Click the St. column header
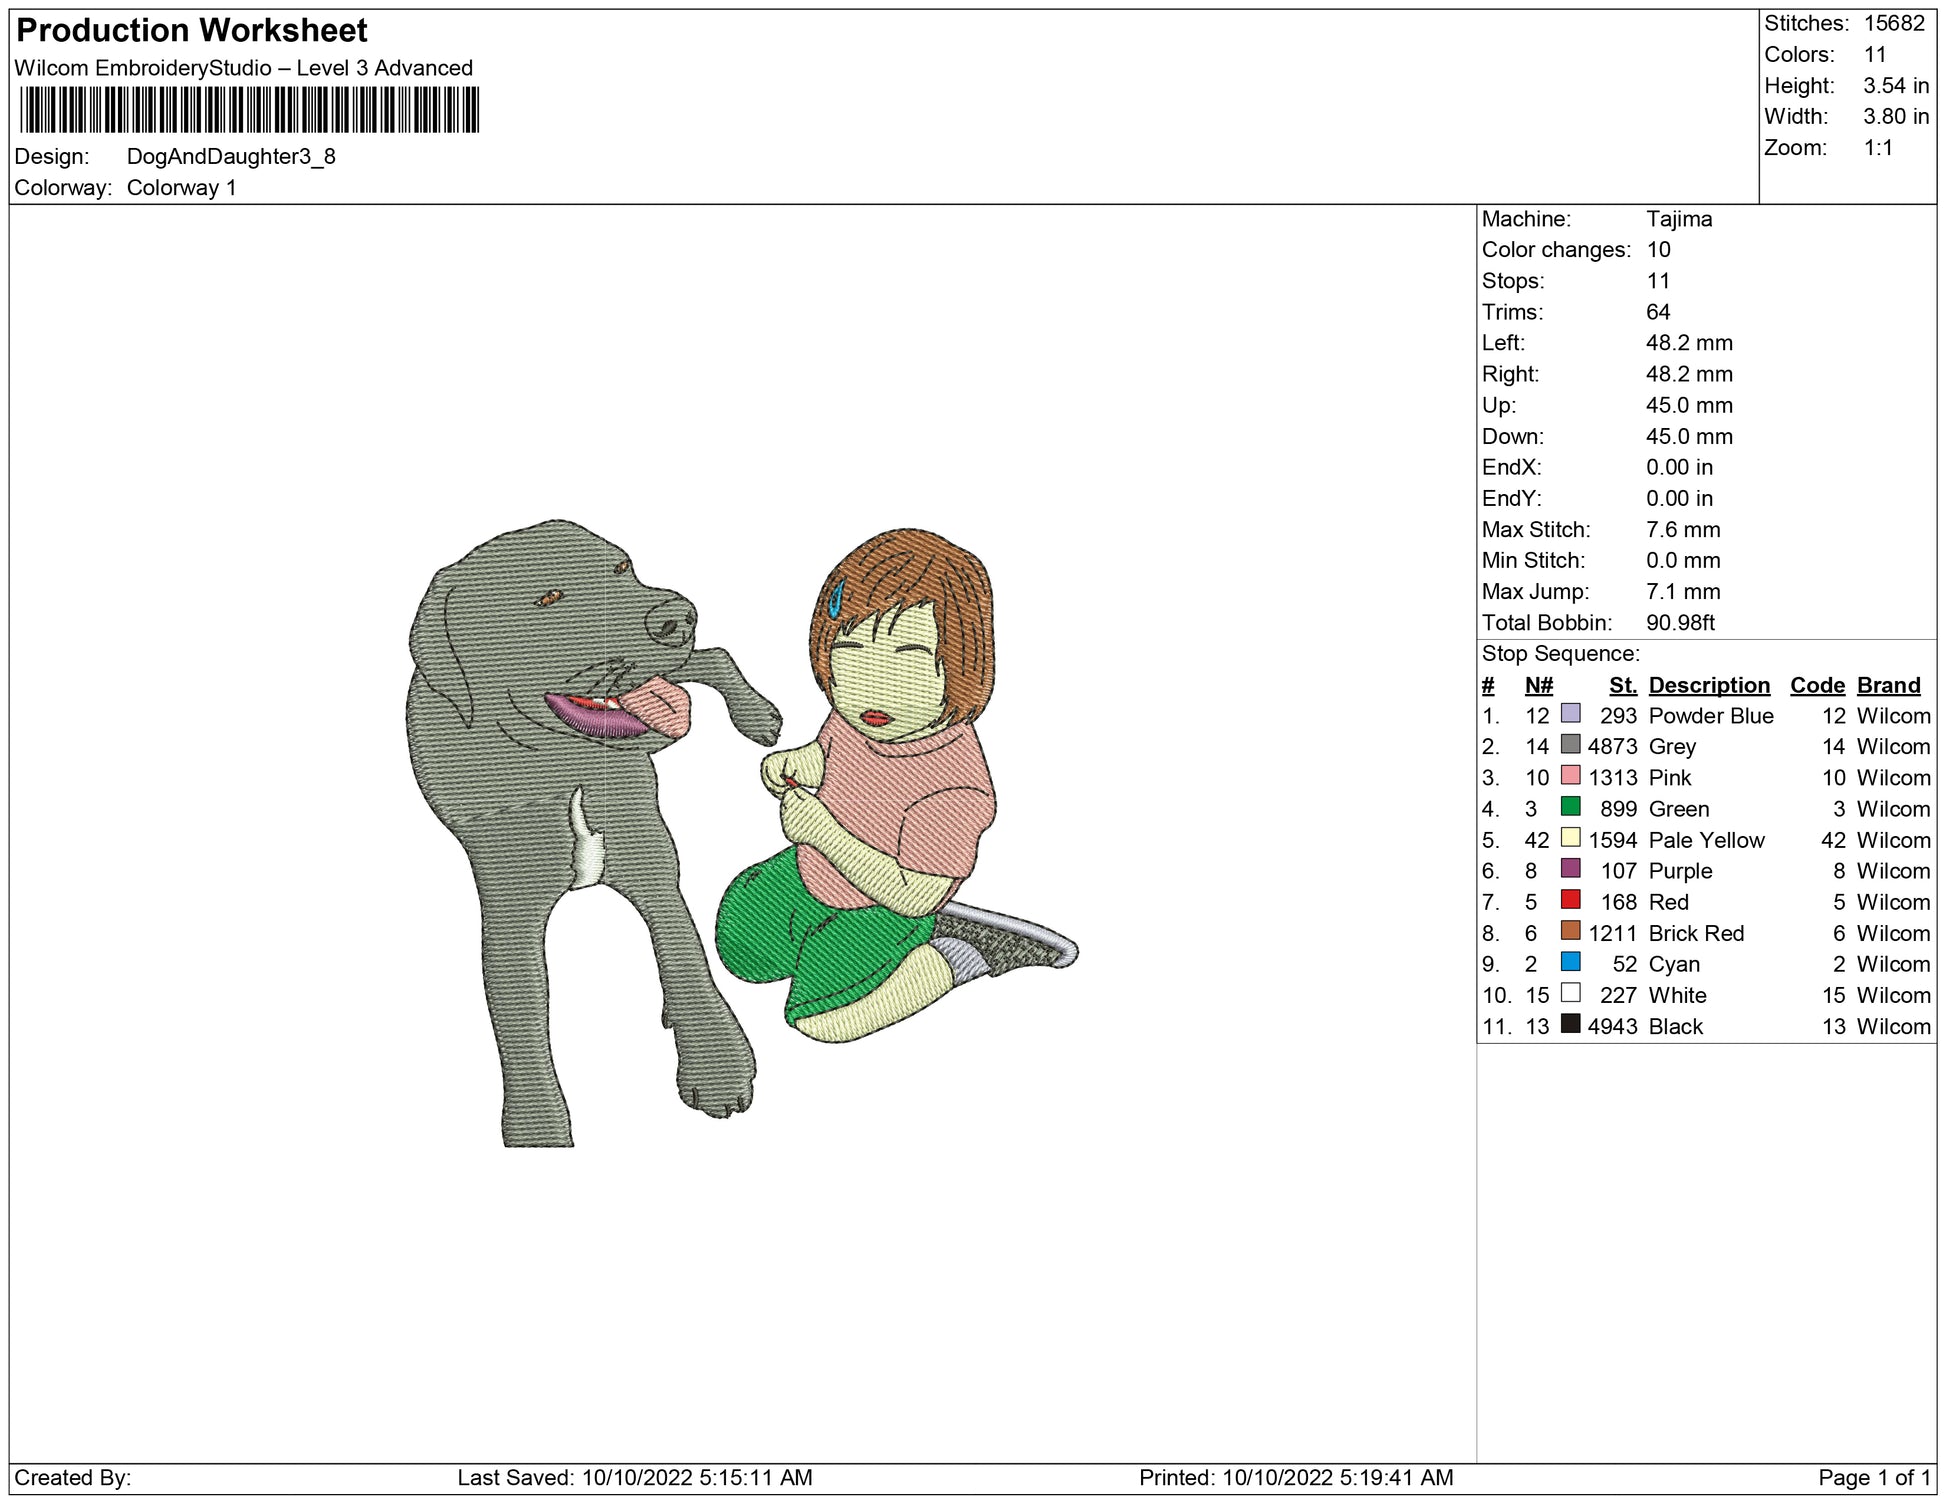Screen dimensions: 1946x1497 pos(1622,685)
